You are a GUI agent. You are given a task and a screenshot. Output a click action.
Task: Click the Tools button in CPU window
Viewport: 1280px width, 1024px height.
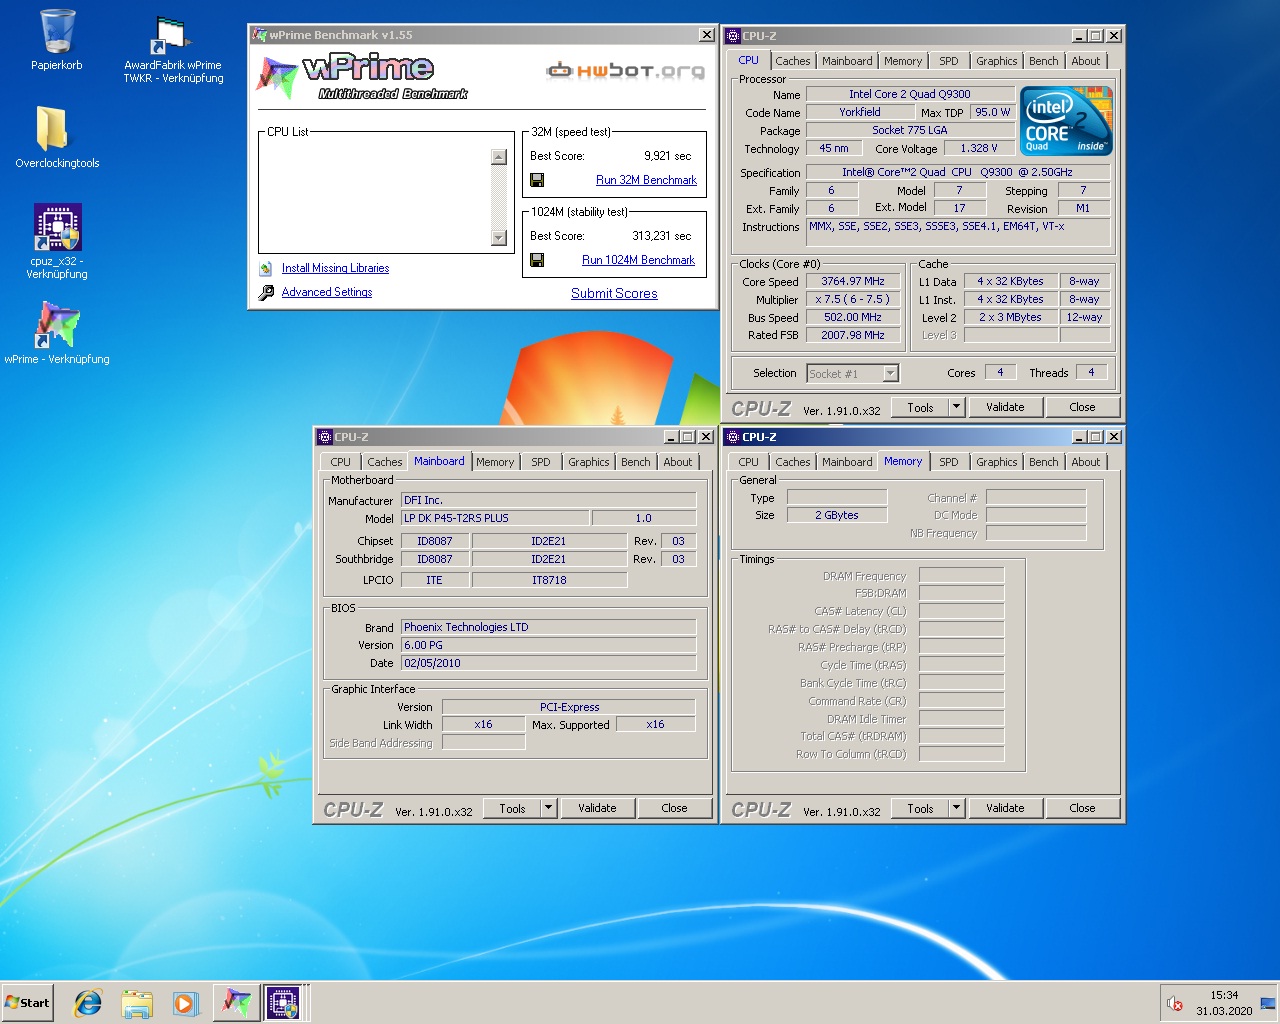click(x=920, y=407)
